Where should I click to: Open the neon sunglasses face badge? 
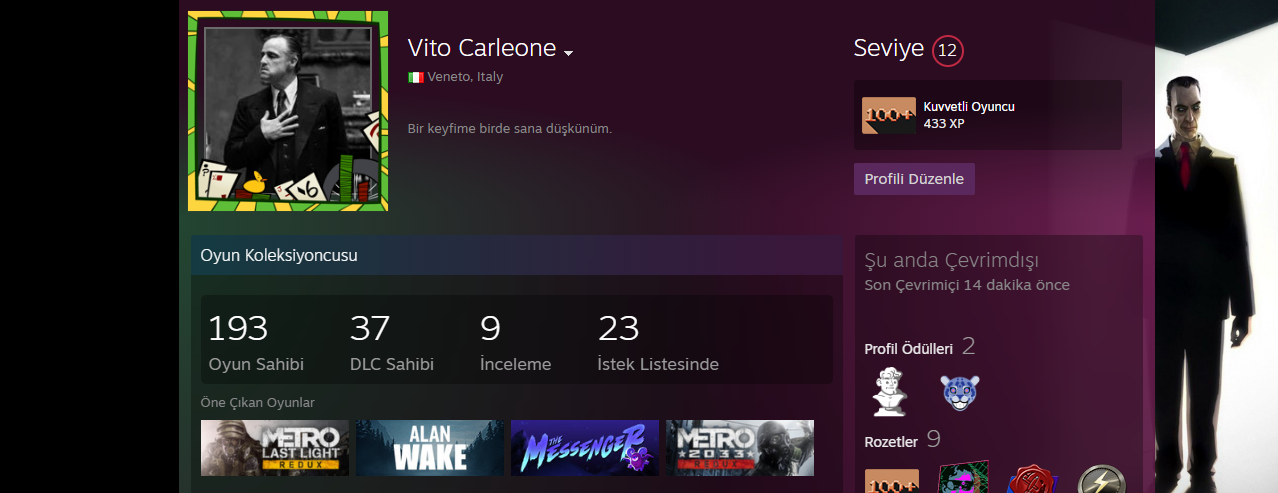tap(962, 477)
